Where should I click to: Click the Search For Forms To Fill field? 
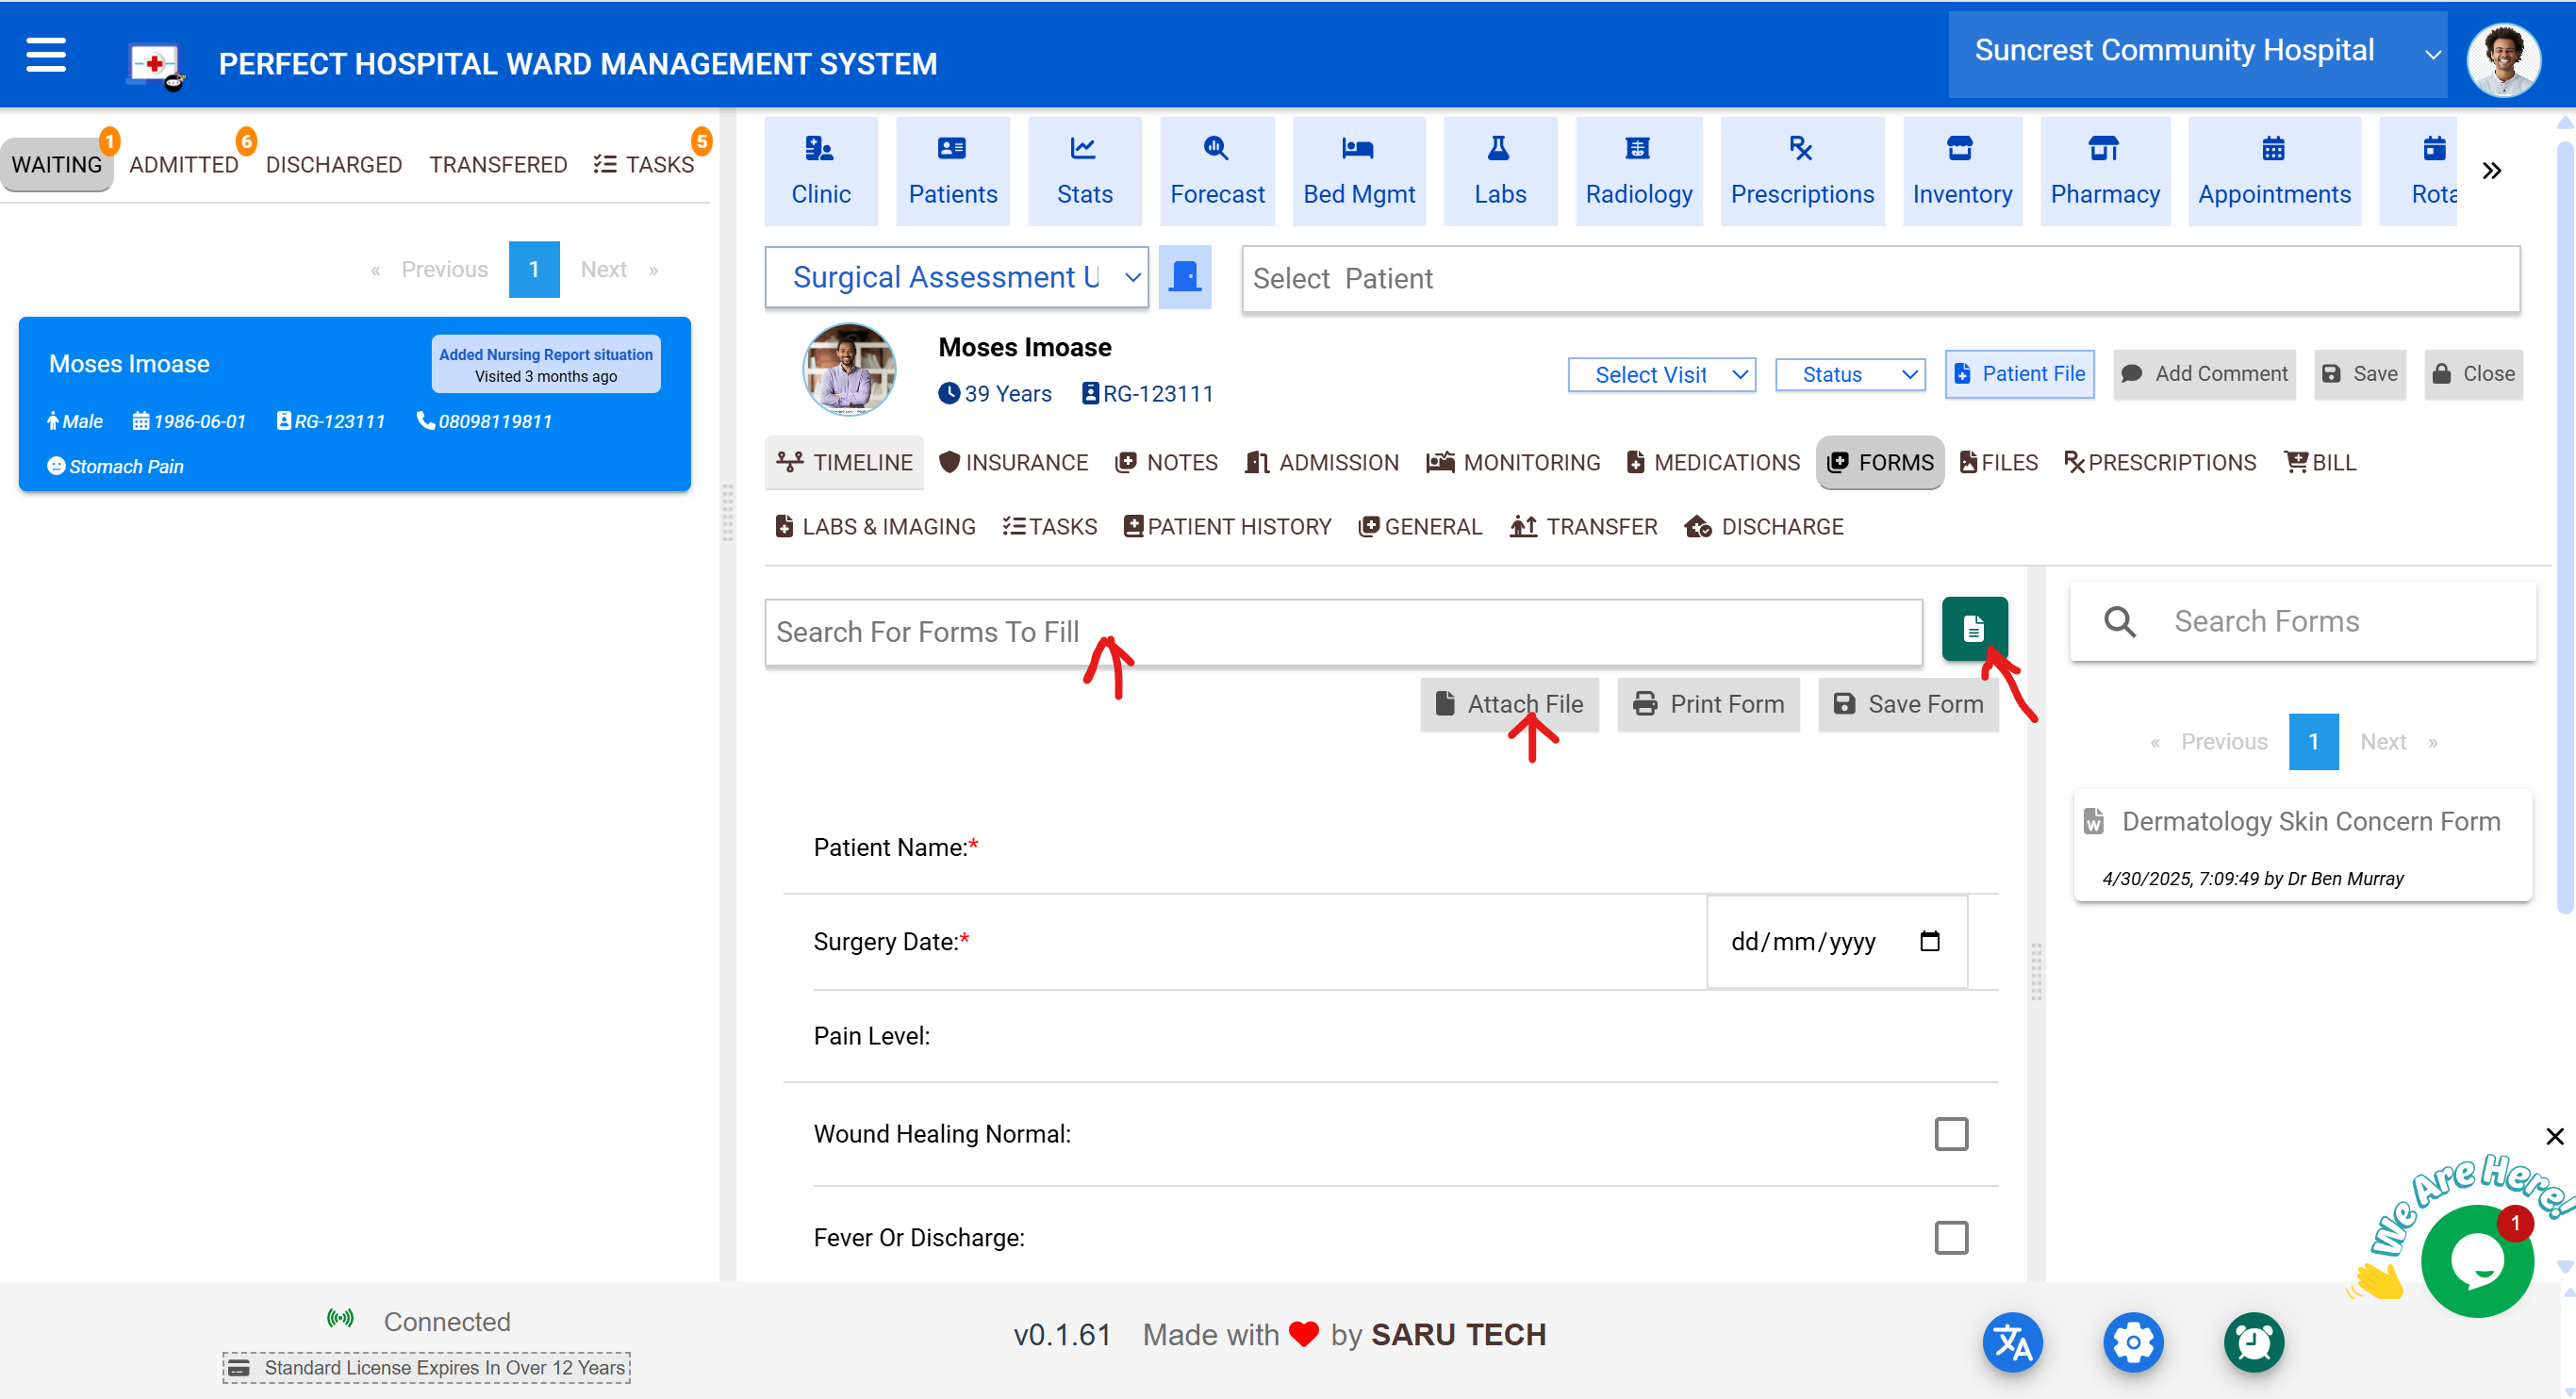point(1343,632)
